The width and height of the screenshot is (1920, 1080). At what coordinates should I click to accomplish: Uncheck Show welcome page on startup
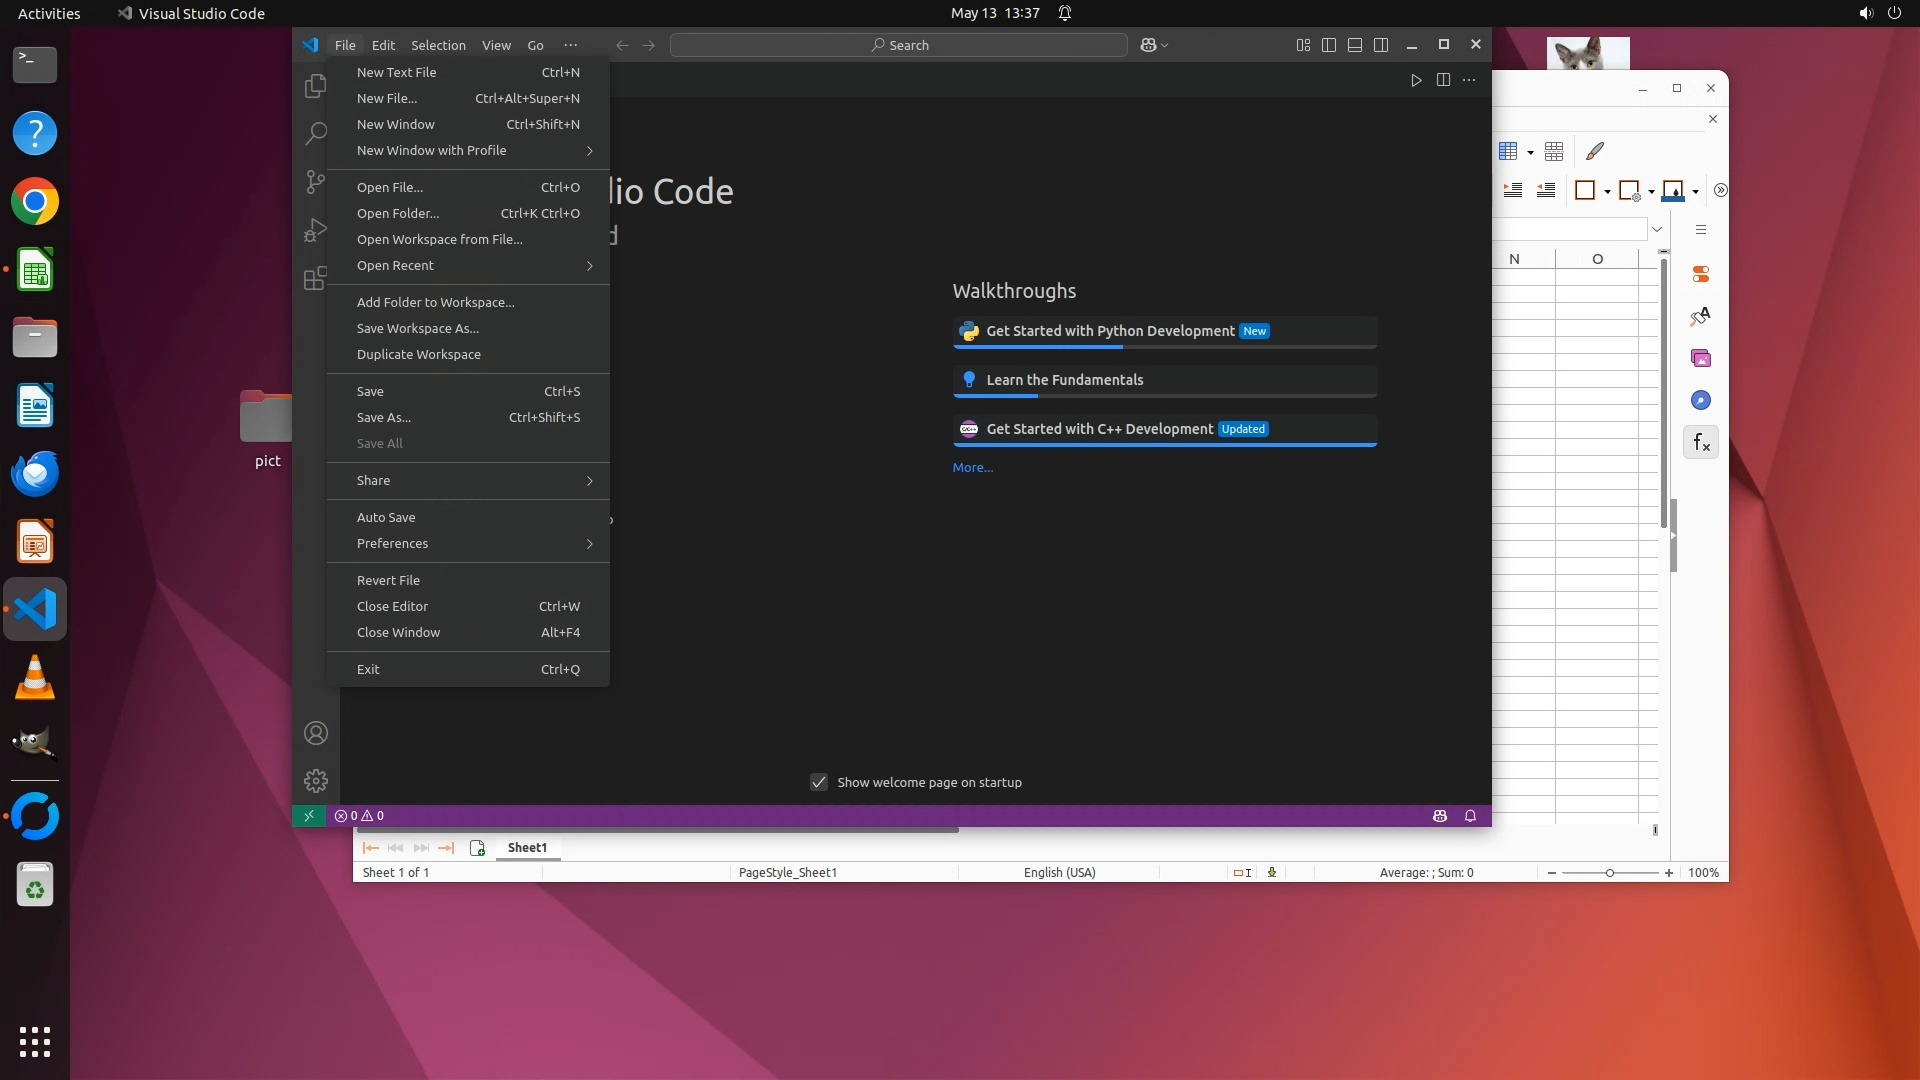[819, 782]
